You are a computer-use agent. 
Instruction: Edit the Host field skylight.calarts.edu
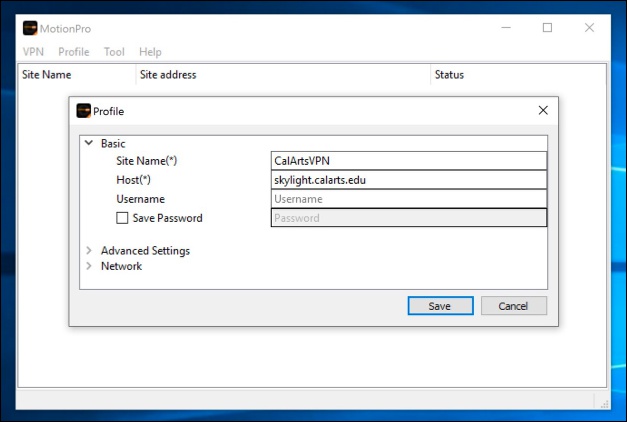click(409, 180)
